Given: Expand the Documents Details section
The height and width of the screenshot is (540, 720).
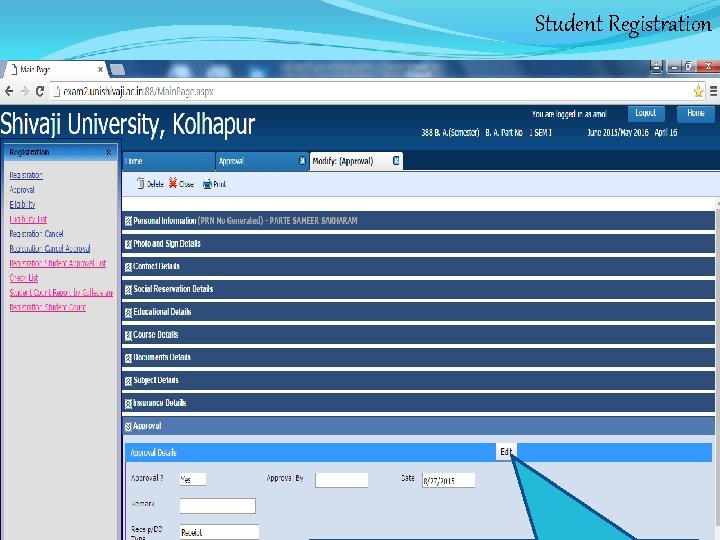Looking at the screenshot, I should coord(418,357).
